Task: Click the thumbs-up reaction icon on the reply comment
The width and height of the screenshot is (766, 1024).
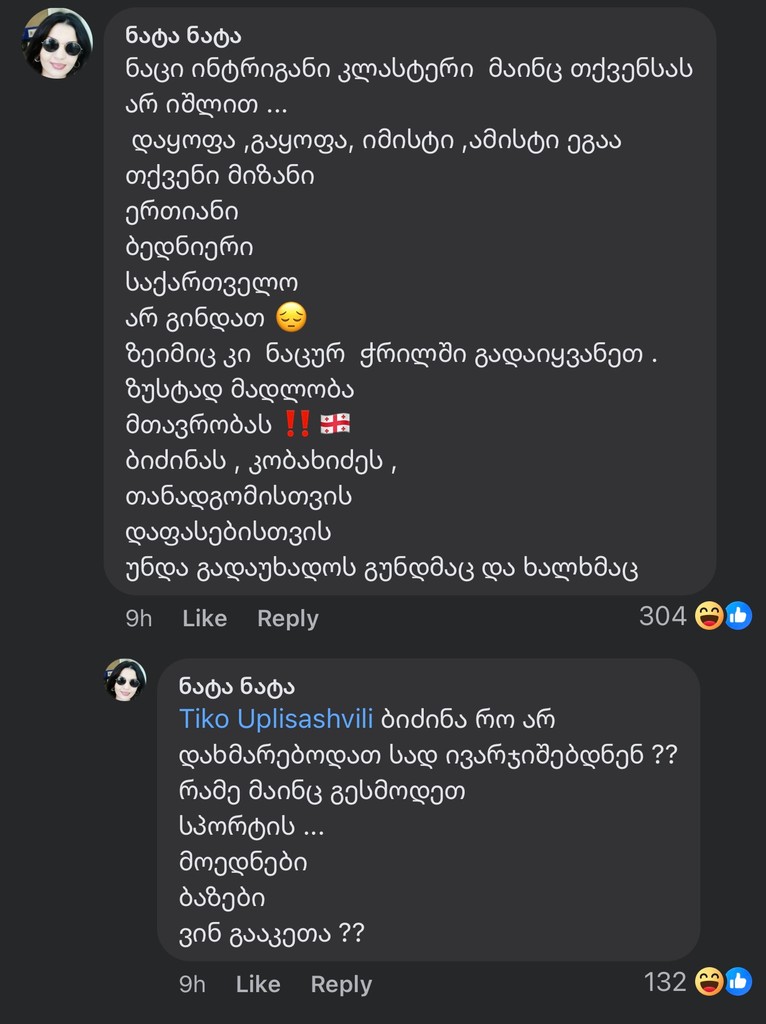Action: tap(738, 983)
